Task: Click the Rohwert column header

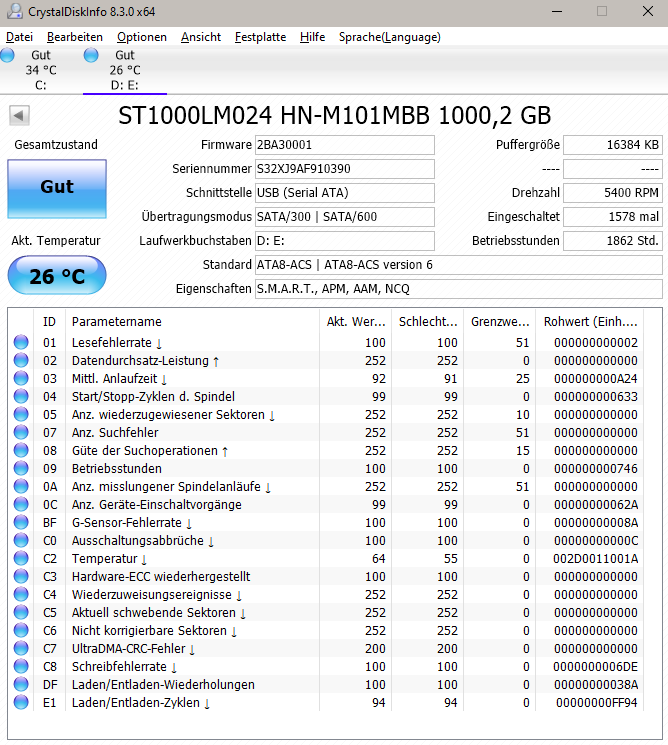Action: [590, 322]
